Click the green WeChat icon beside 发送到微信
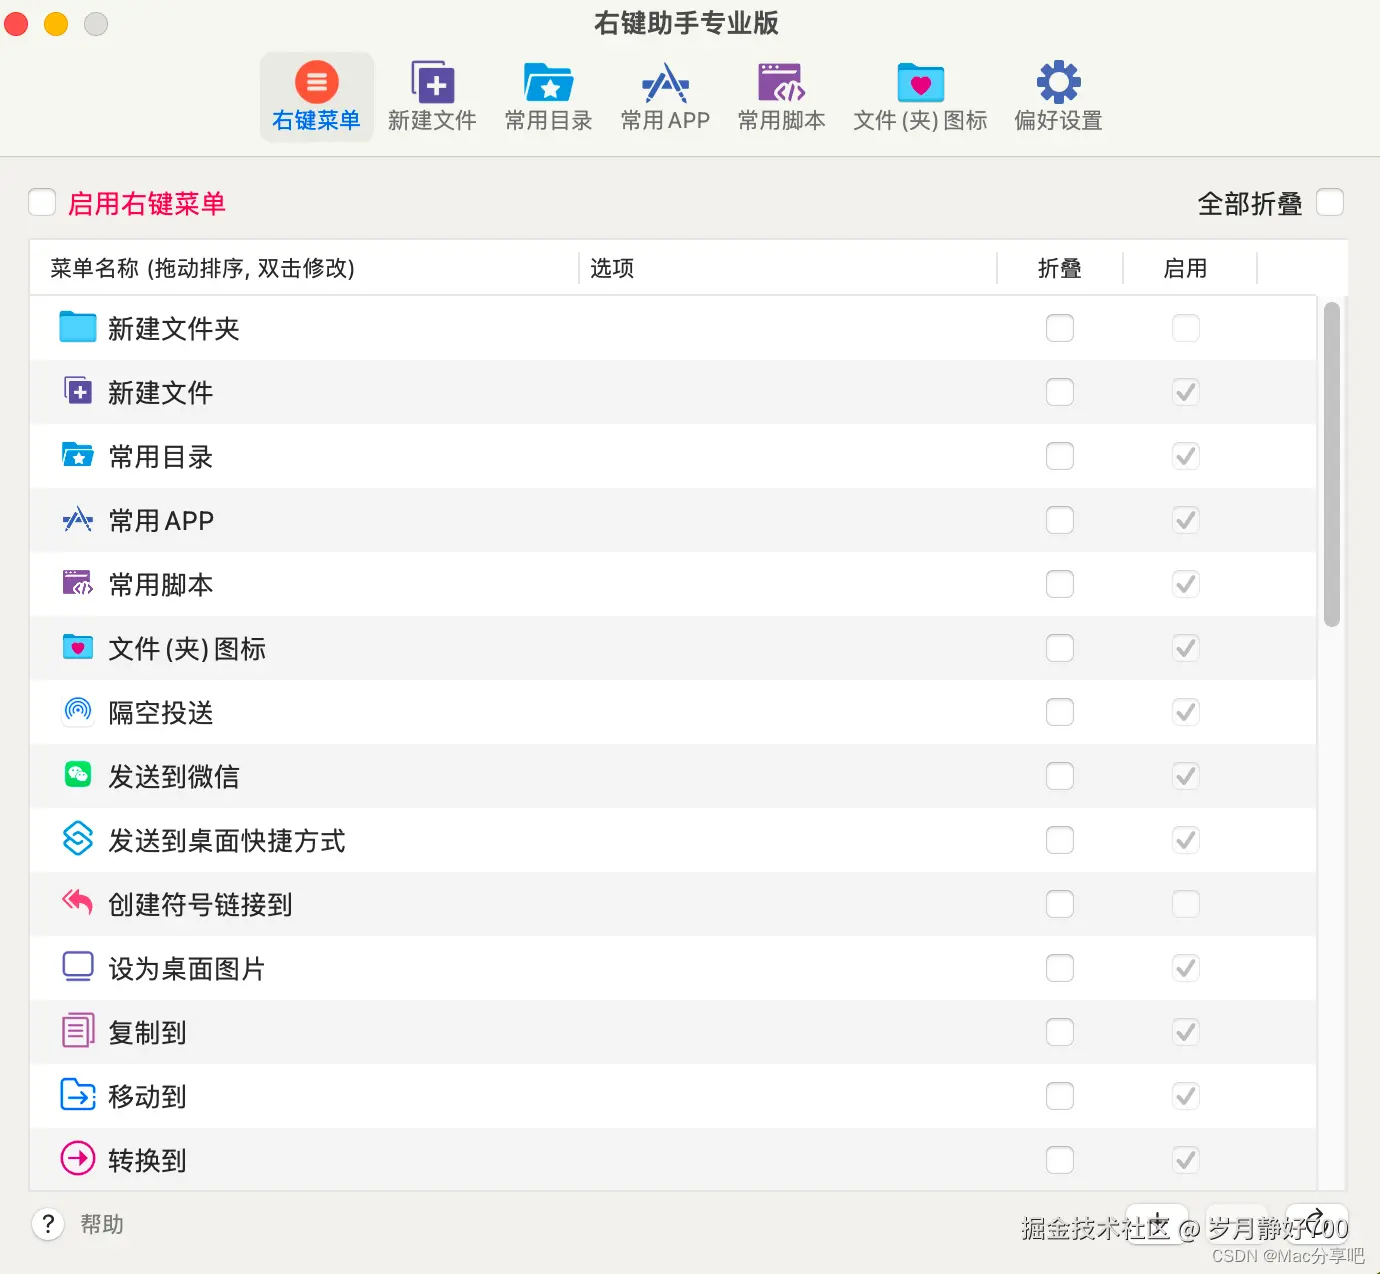1380x1274 pixels. point(77,774)
